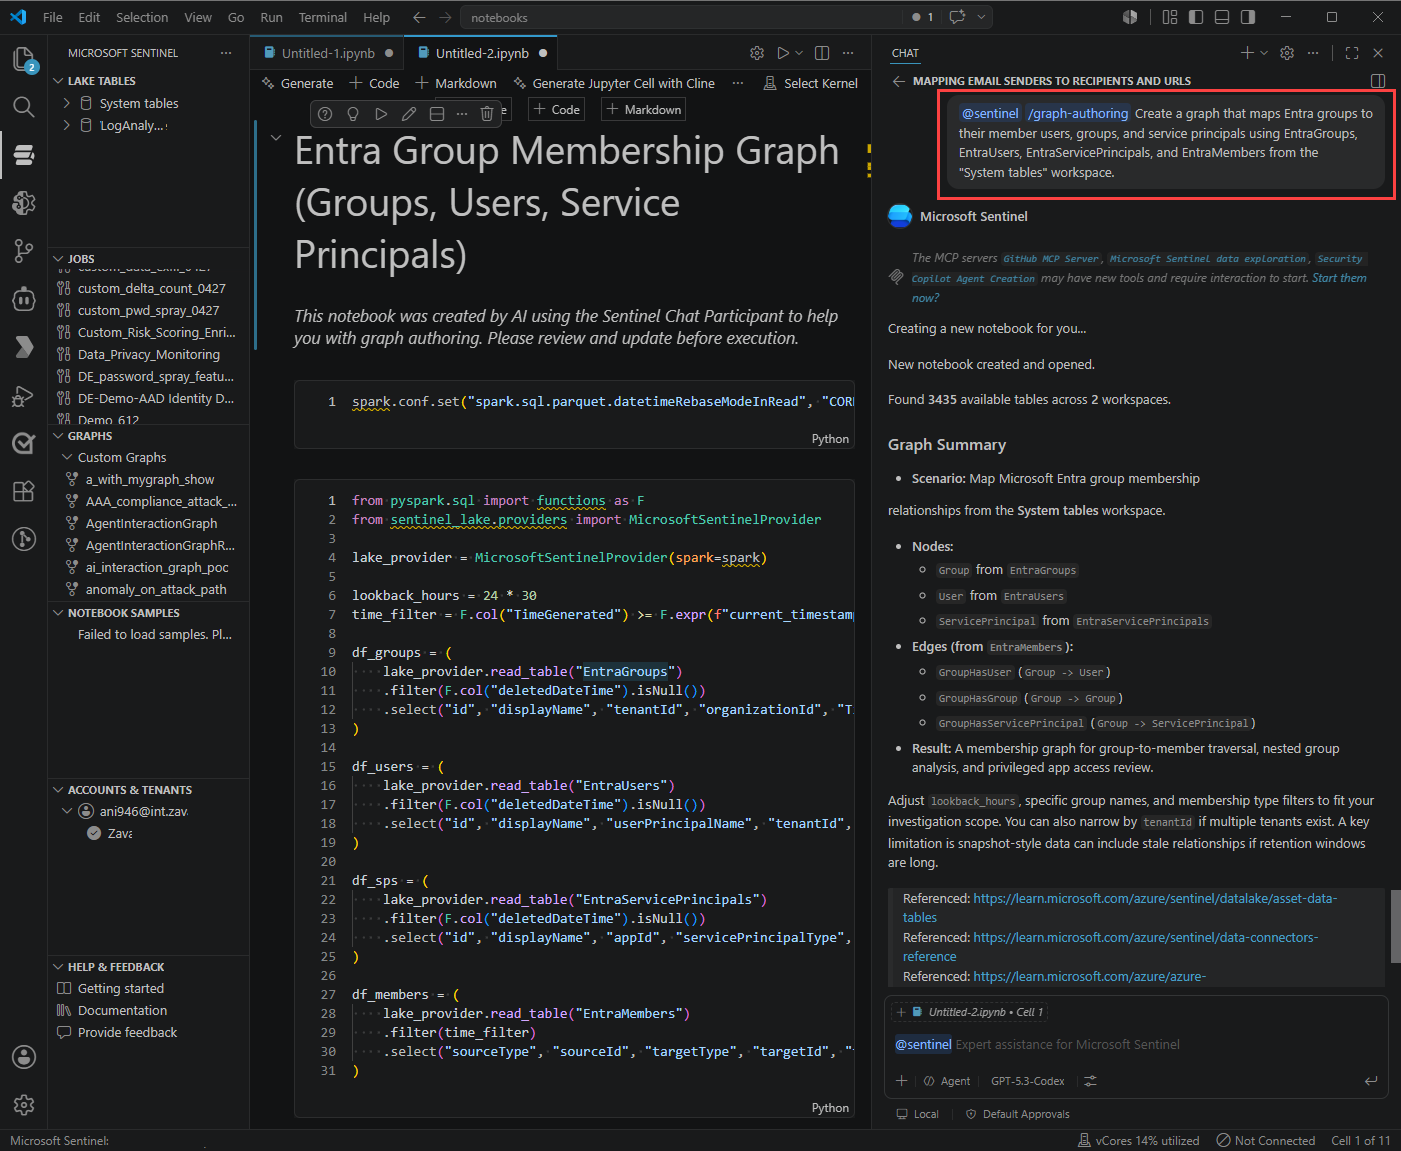This screenshot has width=1401, height=1151.
Task: Select the Untitled-2.ipynb tab
Action: [482, 53]
